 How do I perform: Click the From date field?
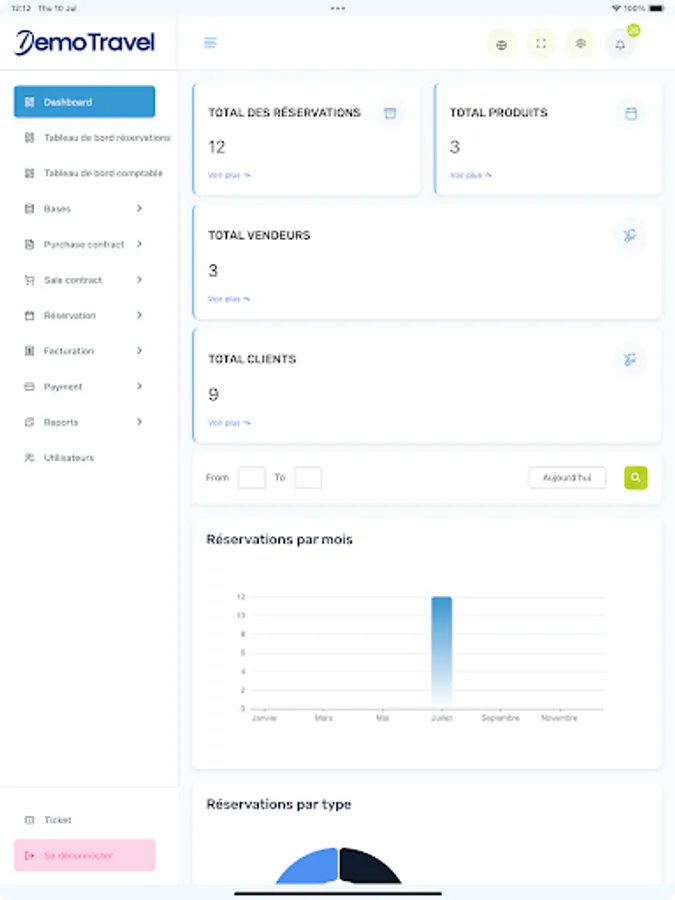pyautogui.click(x=251, y=478)
